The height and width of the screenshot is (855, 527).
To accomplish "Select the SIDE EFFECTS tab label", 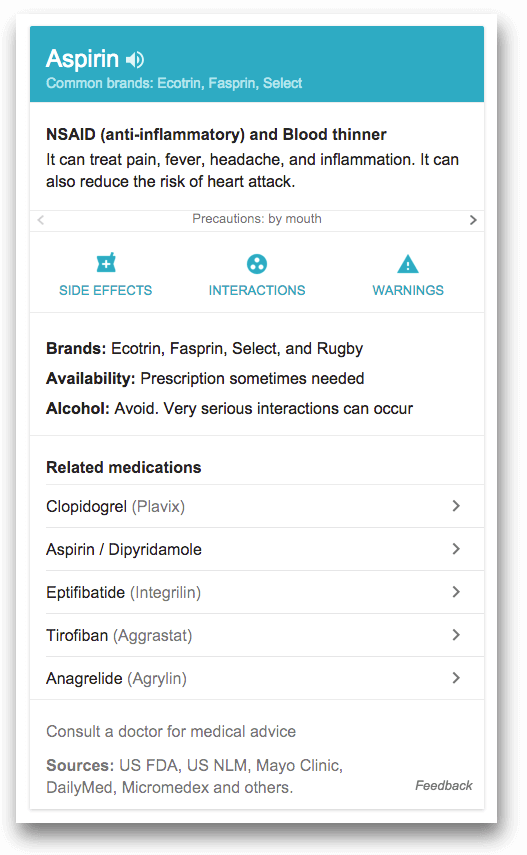I will coord(105,290).
